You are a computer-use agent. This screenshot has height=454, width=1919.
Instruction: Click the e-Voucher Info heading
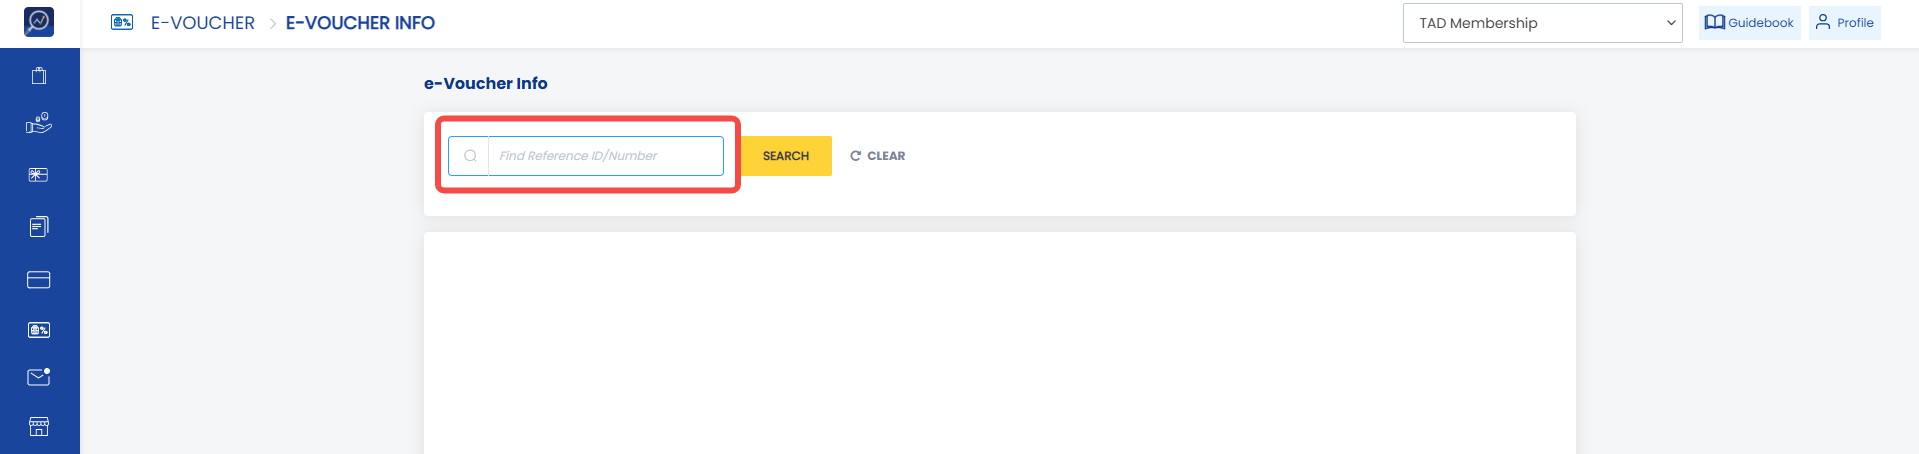tap(486, 84)
